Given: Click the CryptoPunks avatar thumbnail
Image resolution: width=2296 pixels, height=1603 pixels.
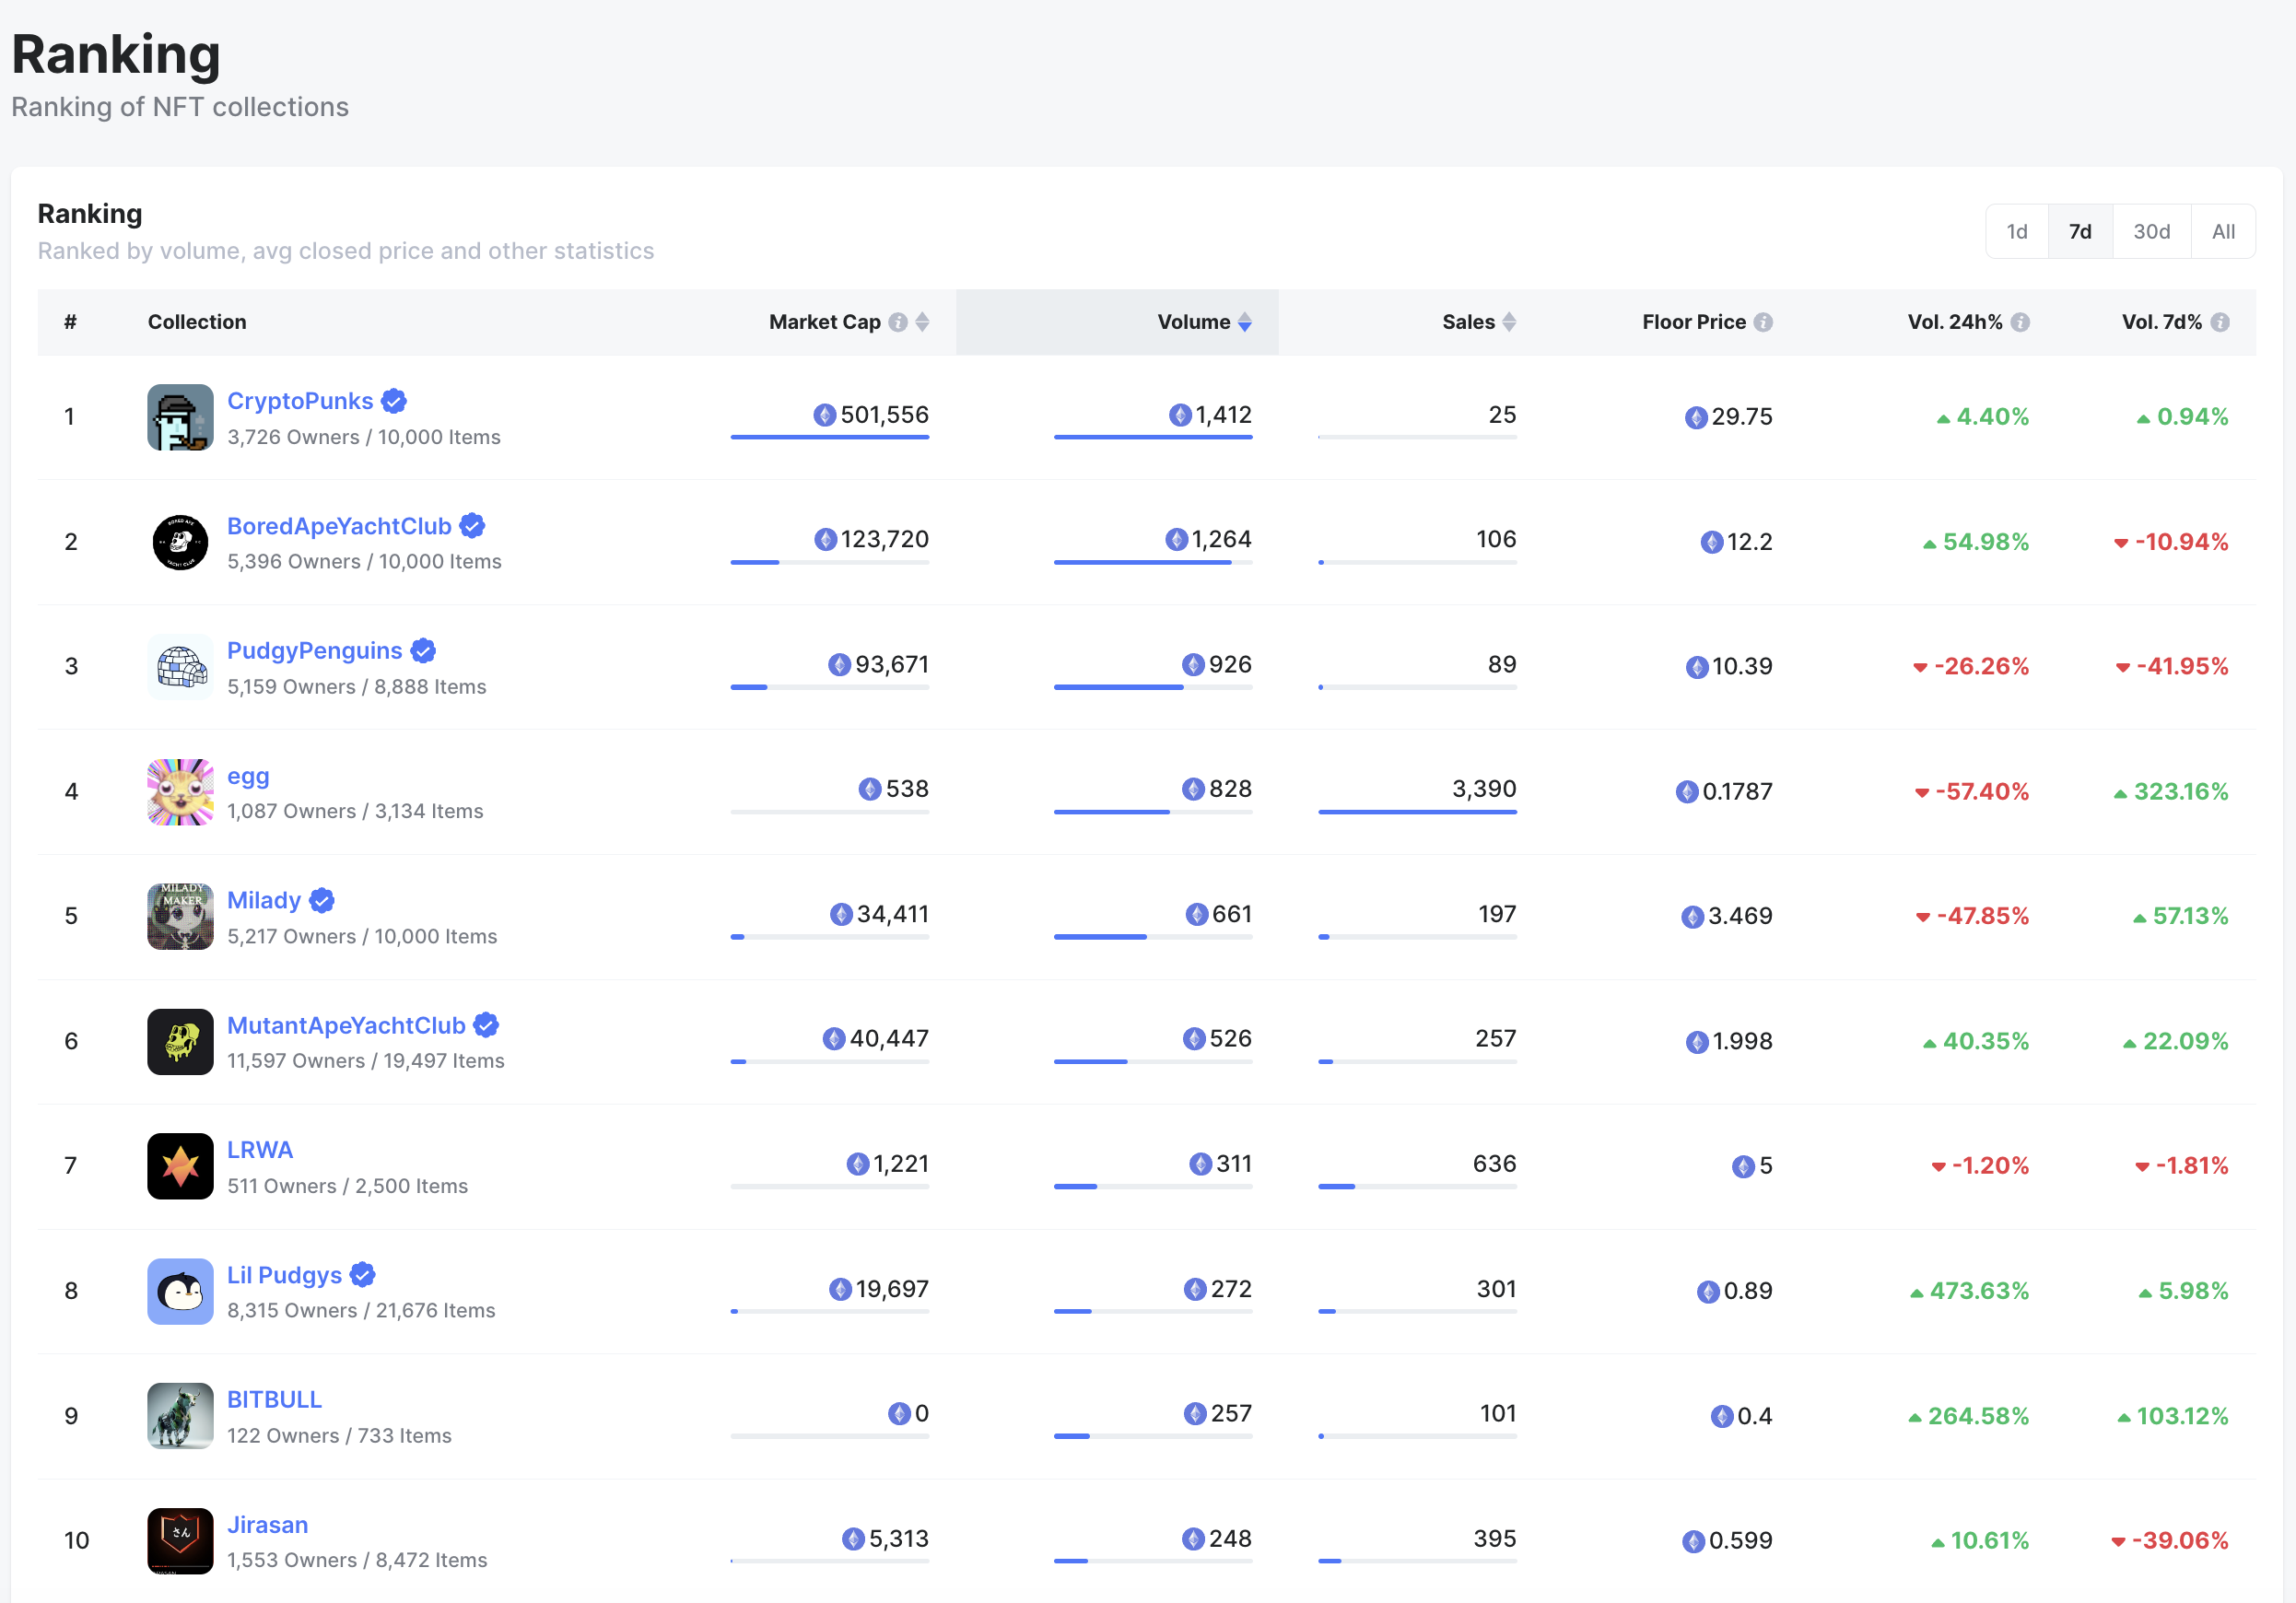Looking at the screenshot, I should coord(180,417).
